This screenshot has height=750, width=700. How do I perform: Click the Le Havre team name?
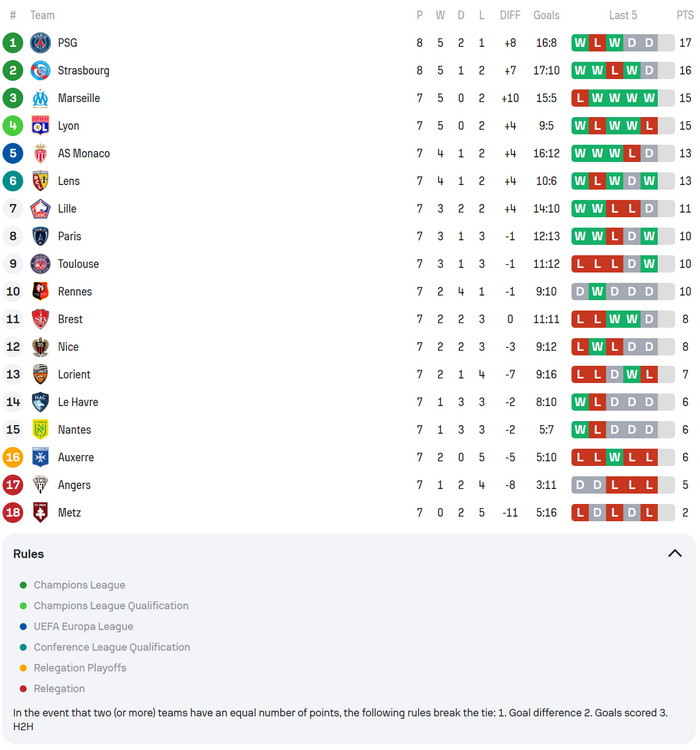point(78,402)
